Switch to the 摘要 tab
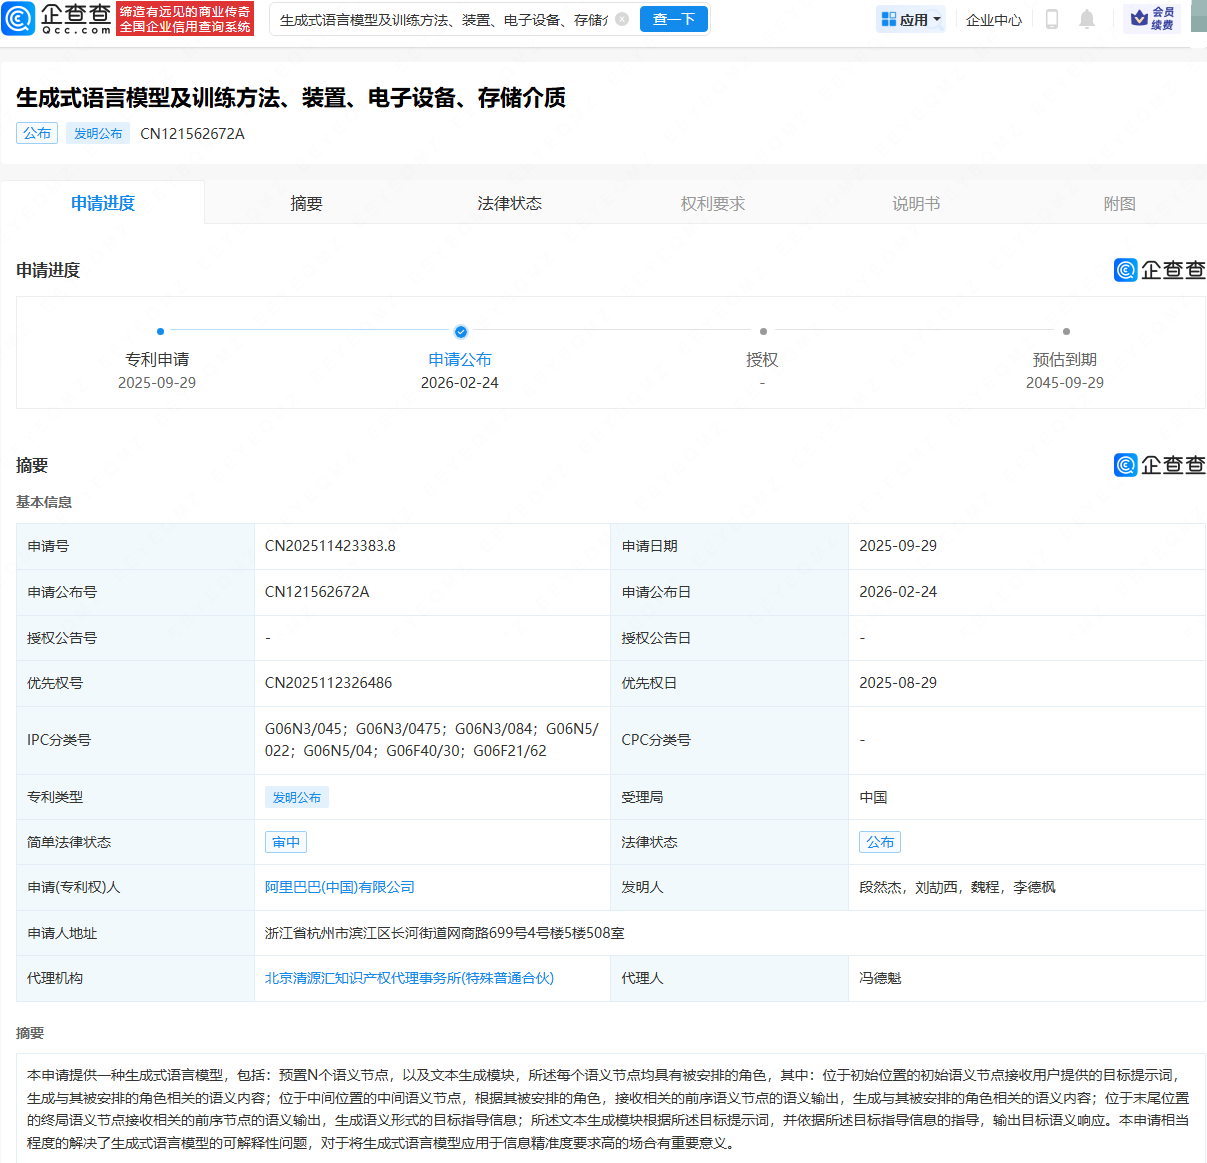 [x=305, y=202]
